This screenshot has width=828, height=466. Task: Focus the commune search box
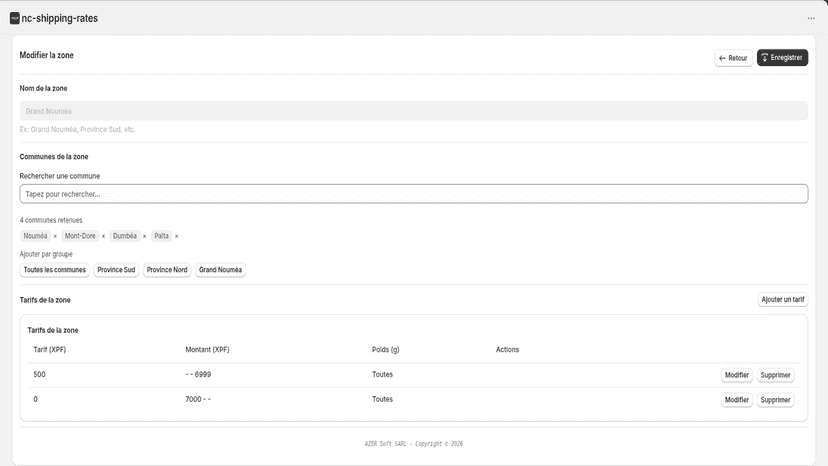point(413,194)
